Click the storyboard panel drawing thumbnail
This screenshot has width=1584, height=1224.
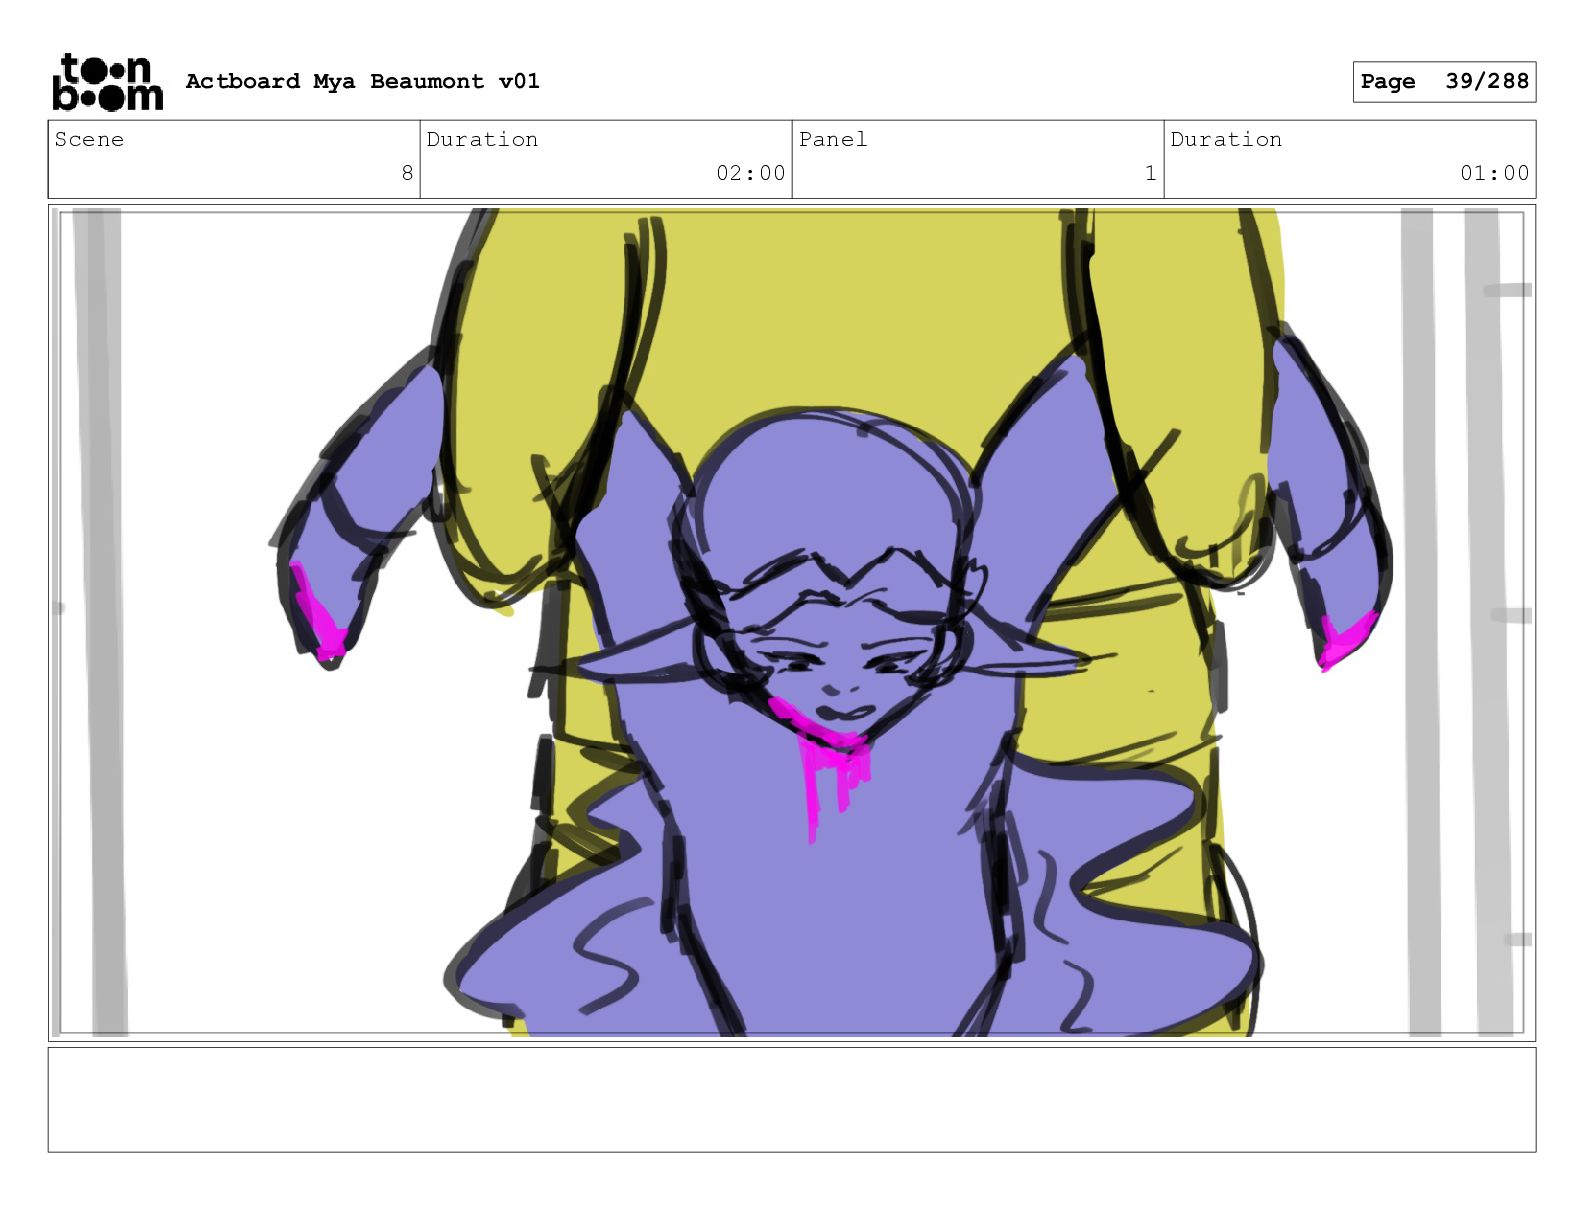coord(792,623)
